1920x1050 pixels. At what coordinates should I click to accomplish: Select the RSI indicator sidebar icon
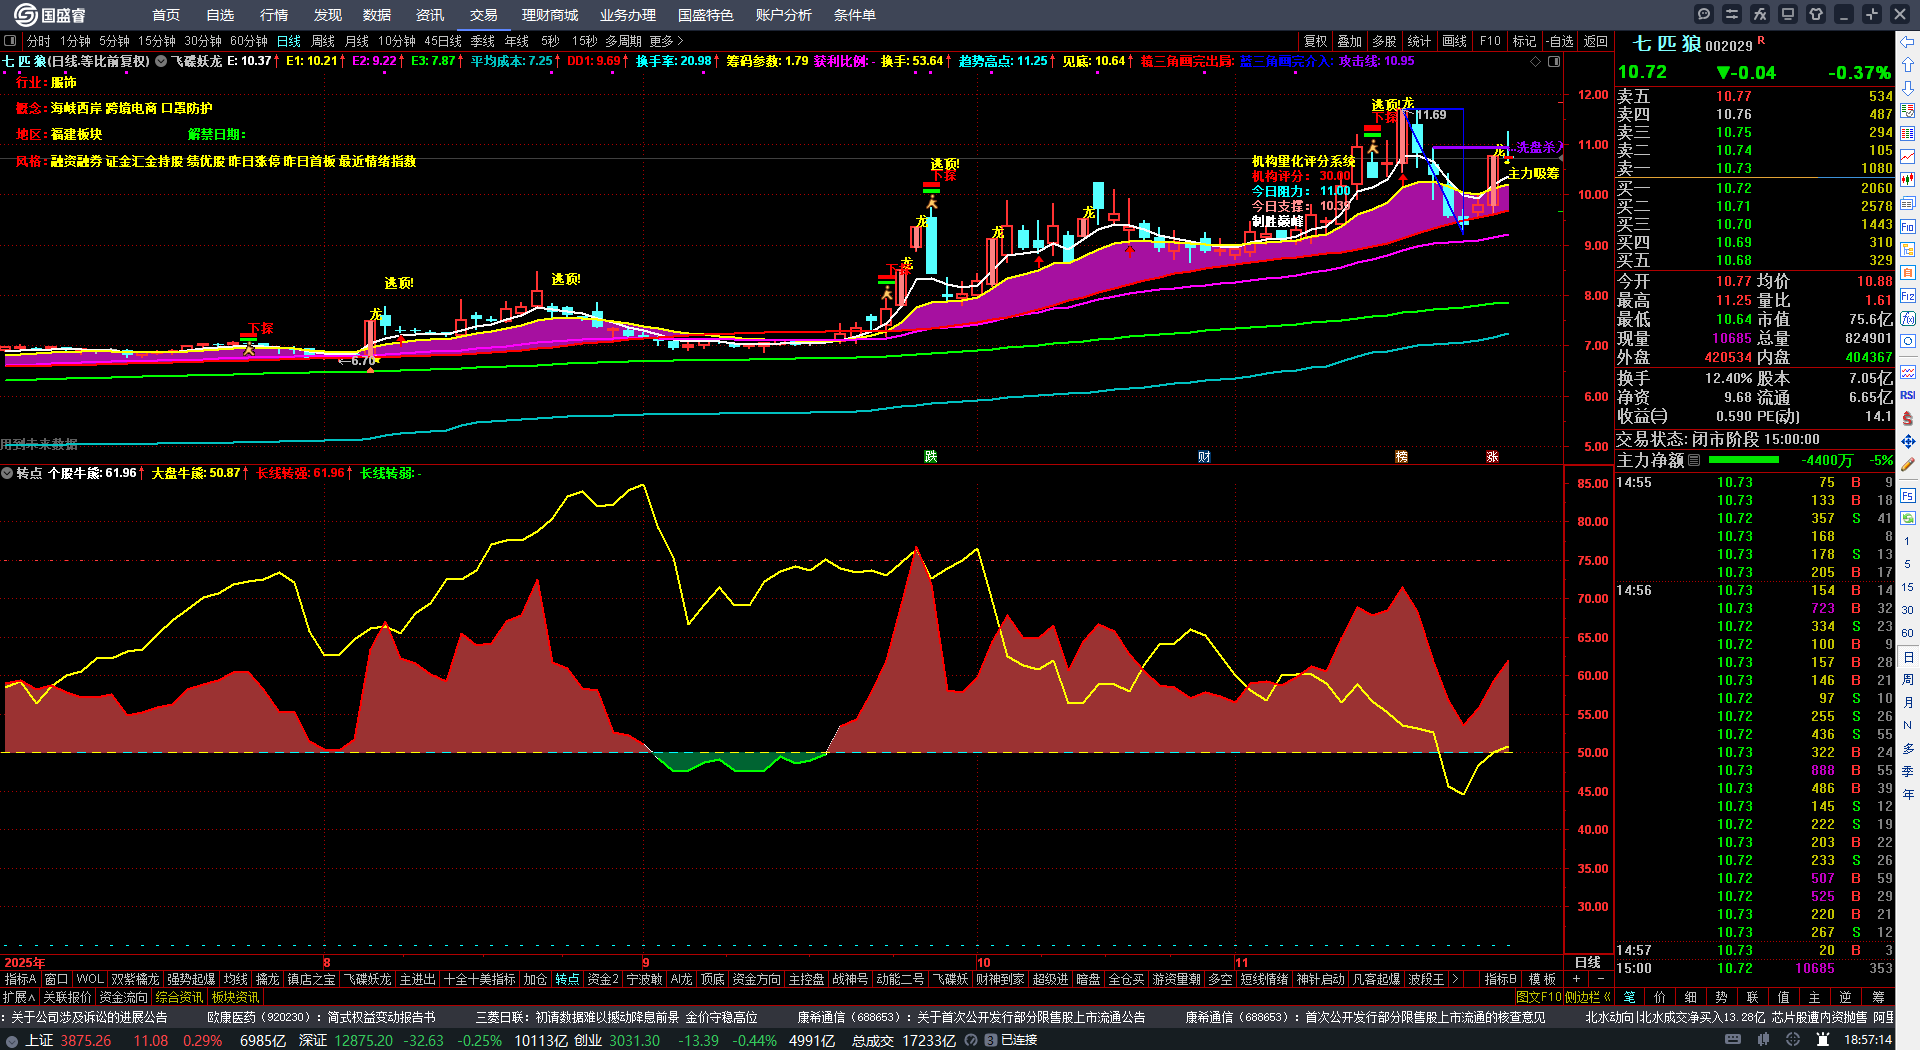[1908, 395]
